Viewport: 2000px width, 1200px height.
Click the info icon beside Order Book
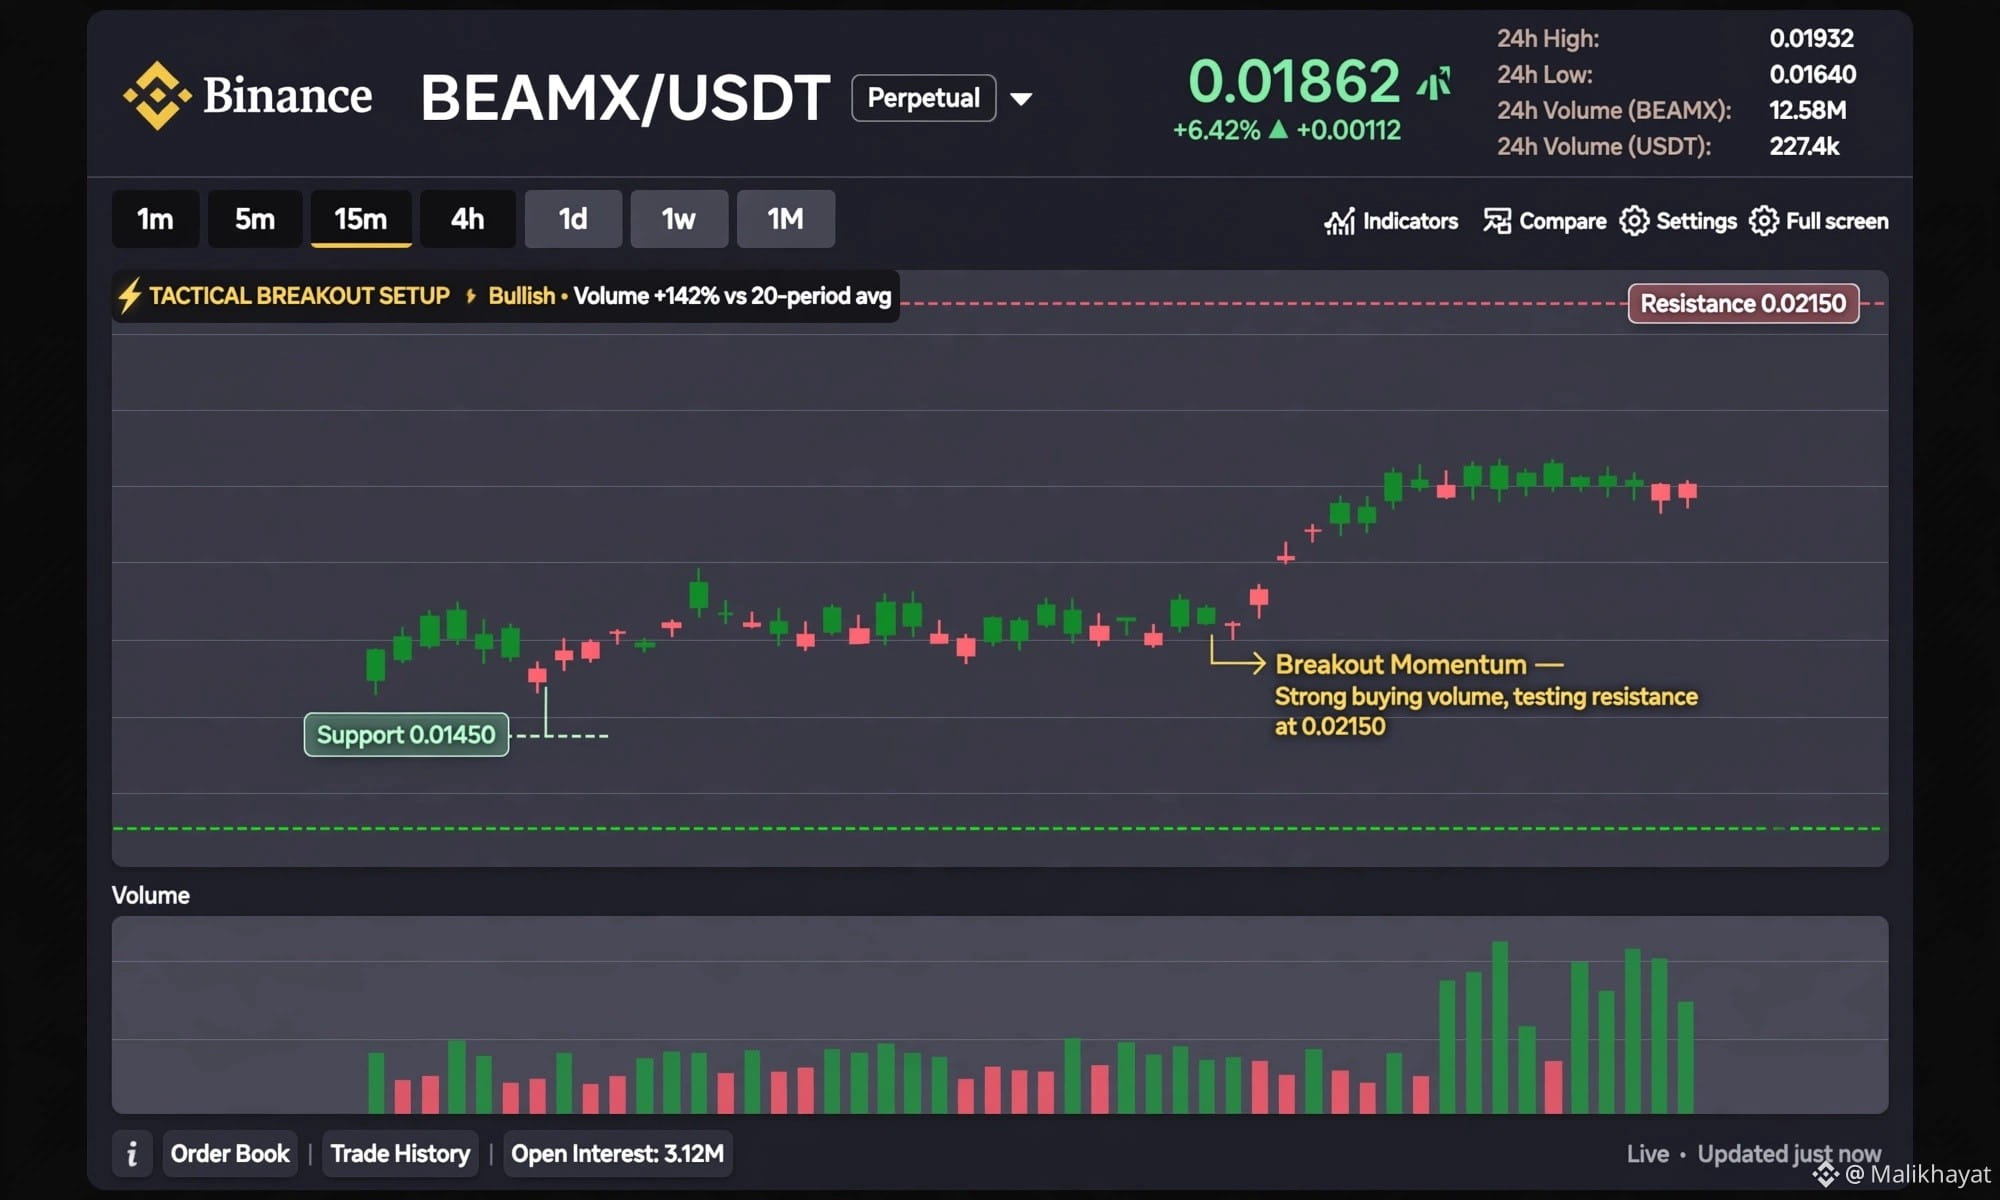pos(132,1154)
